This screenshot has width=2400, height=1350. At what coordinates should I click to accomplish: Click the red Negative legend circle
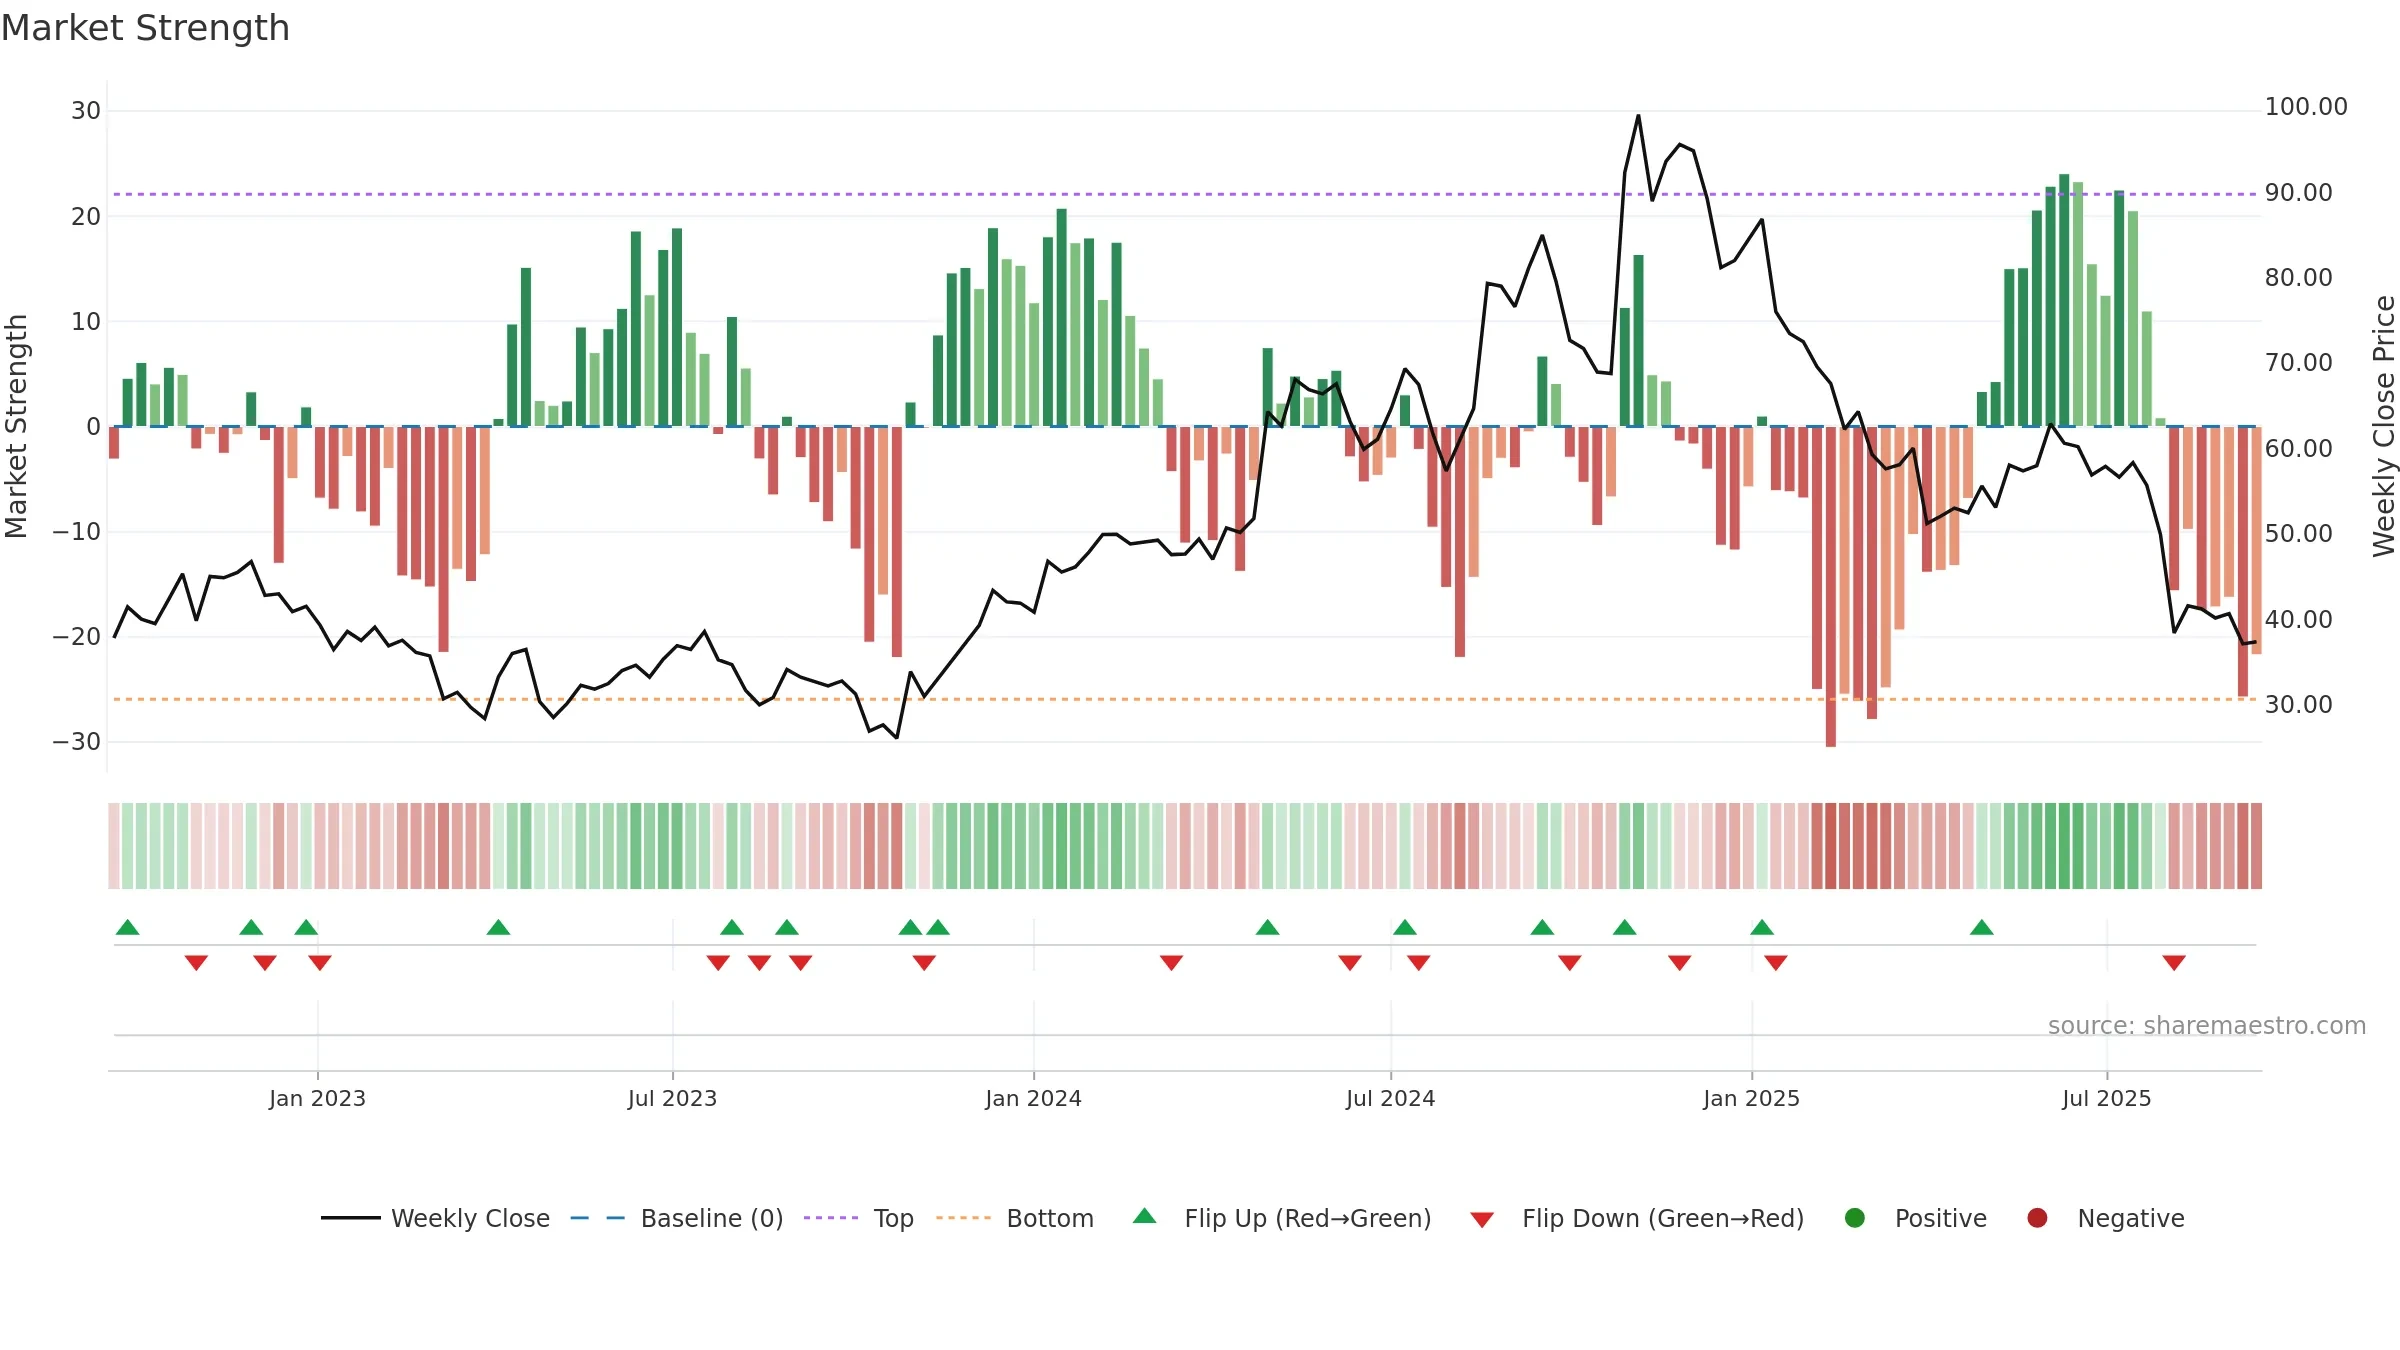(2037, 1218)
